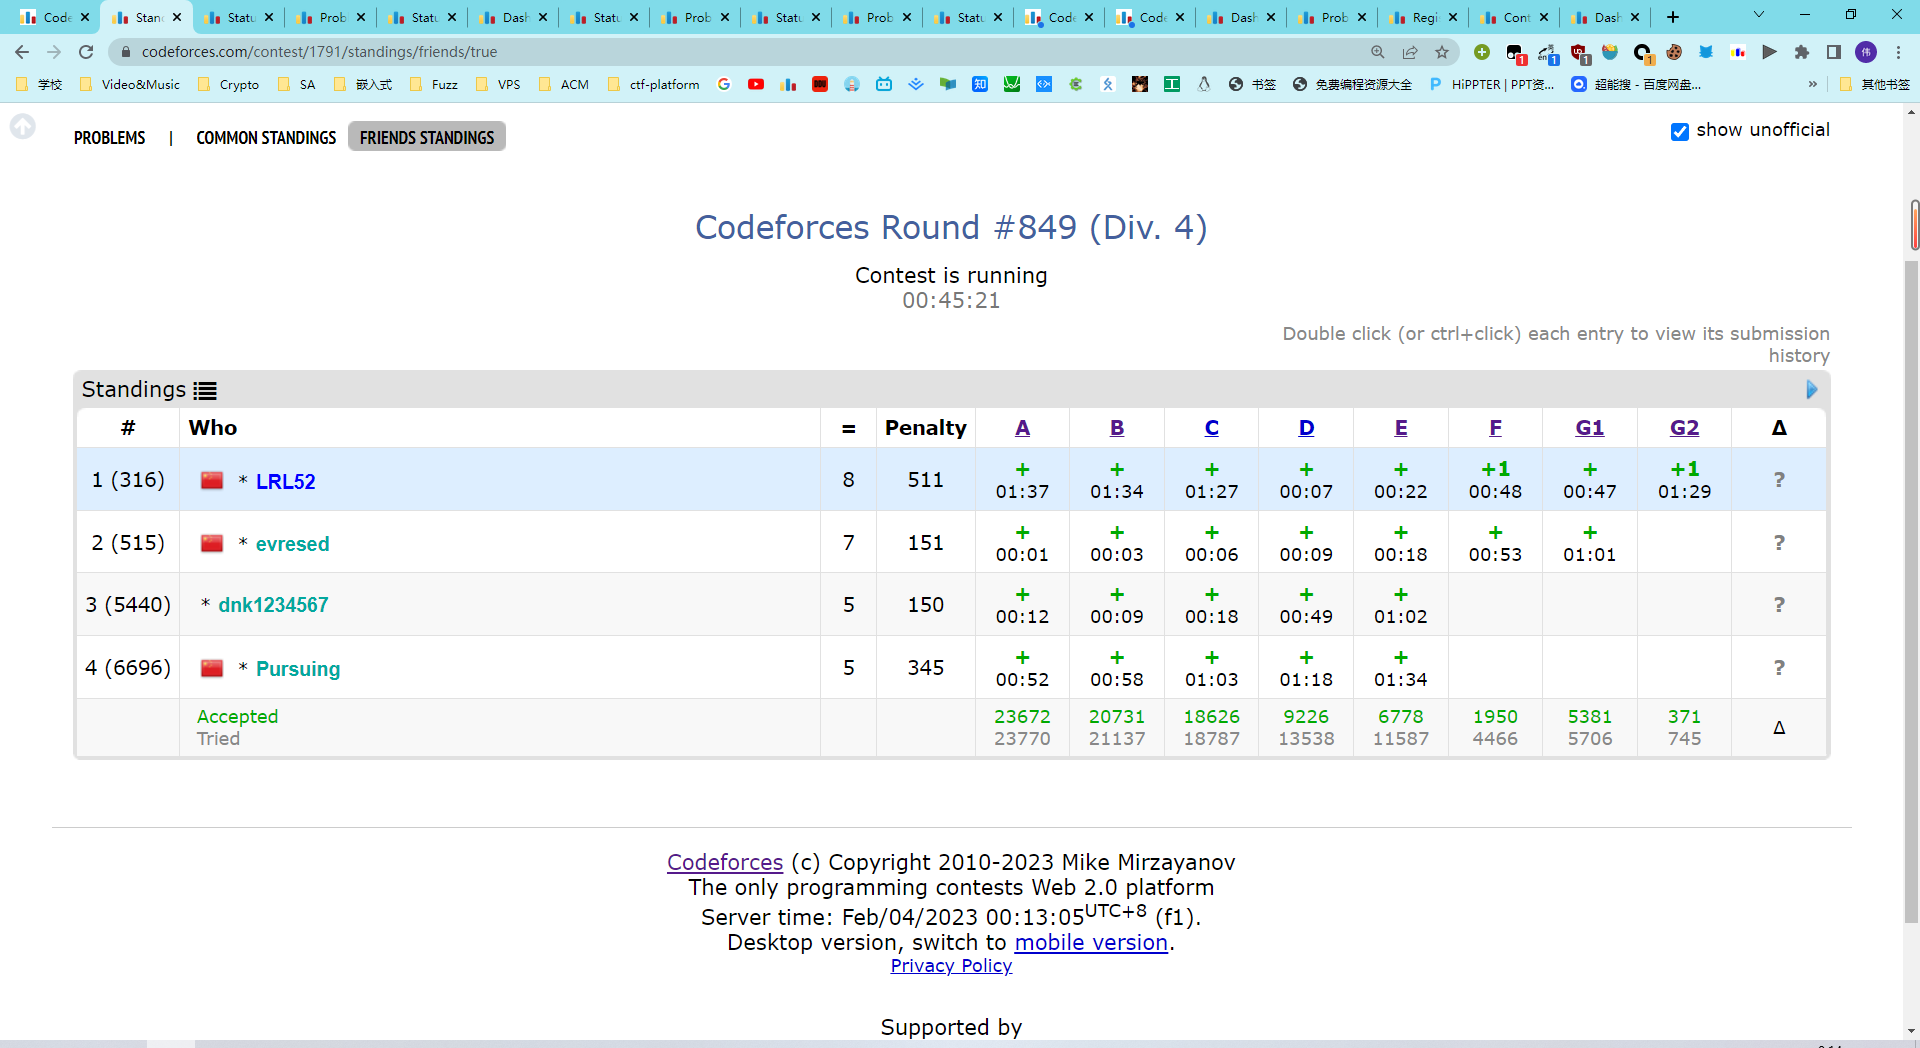Image resolution: width=1920 pixels, height=1048 pixels.
Task: Expand the hidden bookmarks overflow chevron
Action: 1813,85
